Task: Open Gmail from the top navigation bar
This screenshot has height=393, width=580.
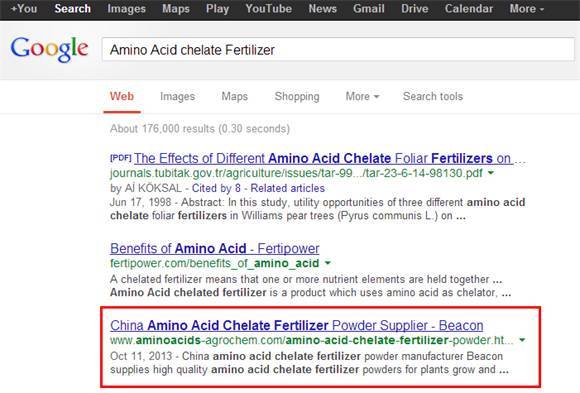Action: pyautogui.click(x=368, y=9)
